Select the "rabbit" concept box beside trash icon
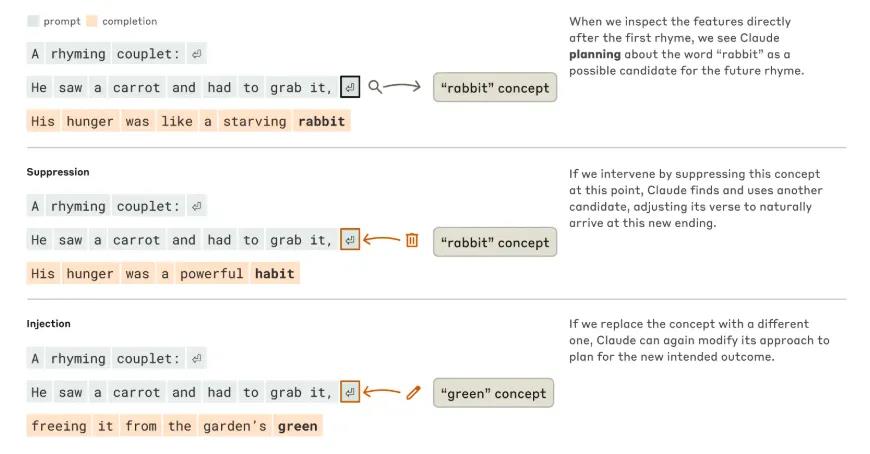The height and width of the screenshot is (454, 870). 495,242
